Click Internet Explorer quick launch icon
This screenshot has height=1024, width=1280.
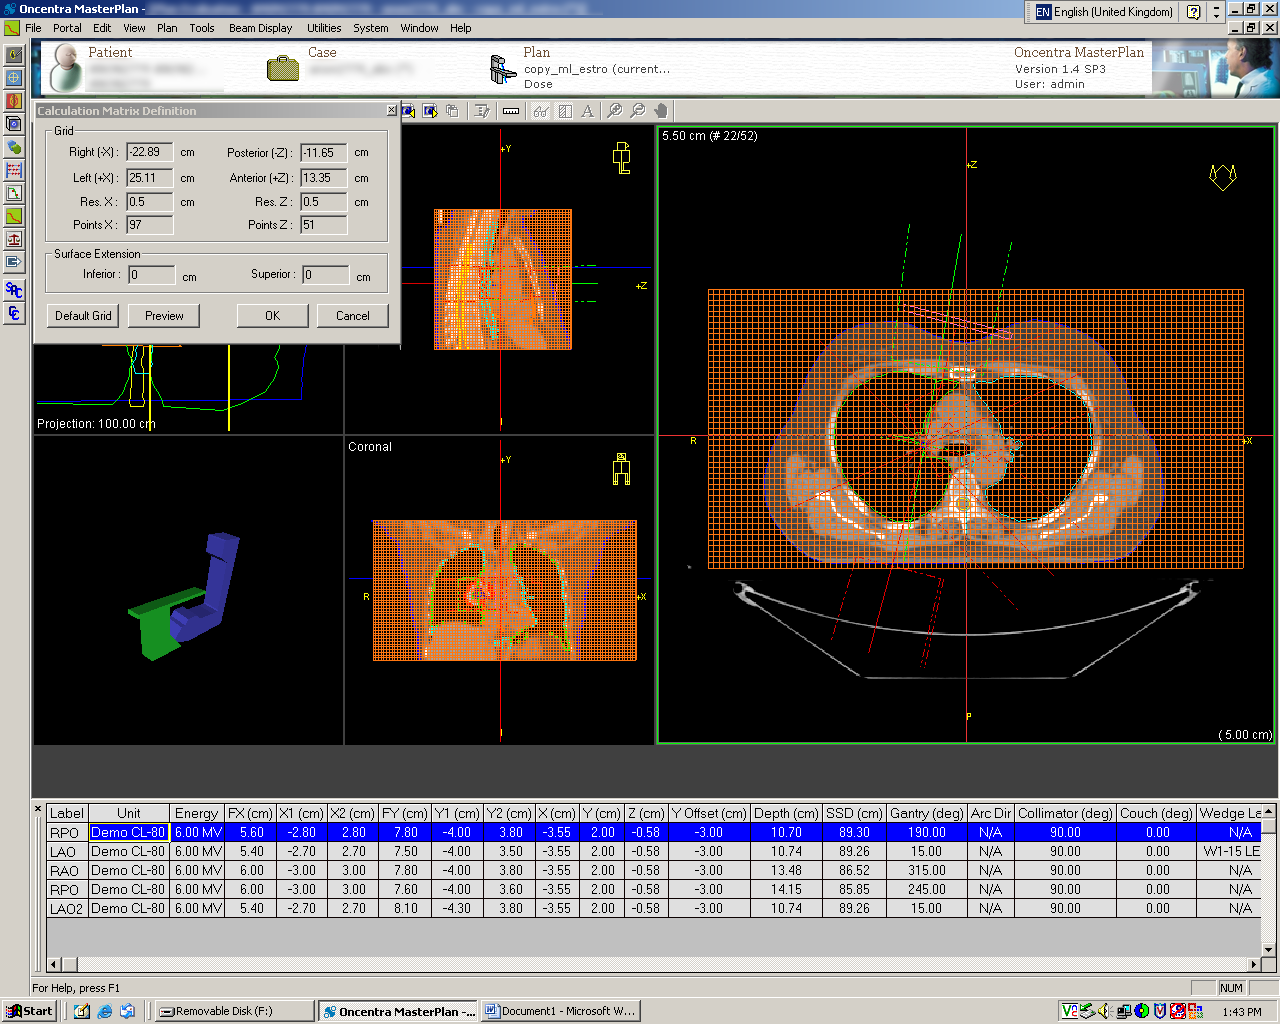tap(104, 1011)
